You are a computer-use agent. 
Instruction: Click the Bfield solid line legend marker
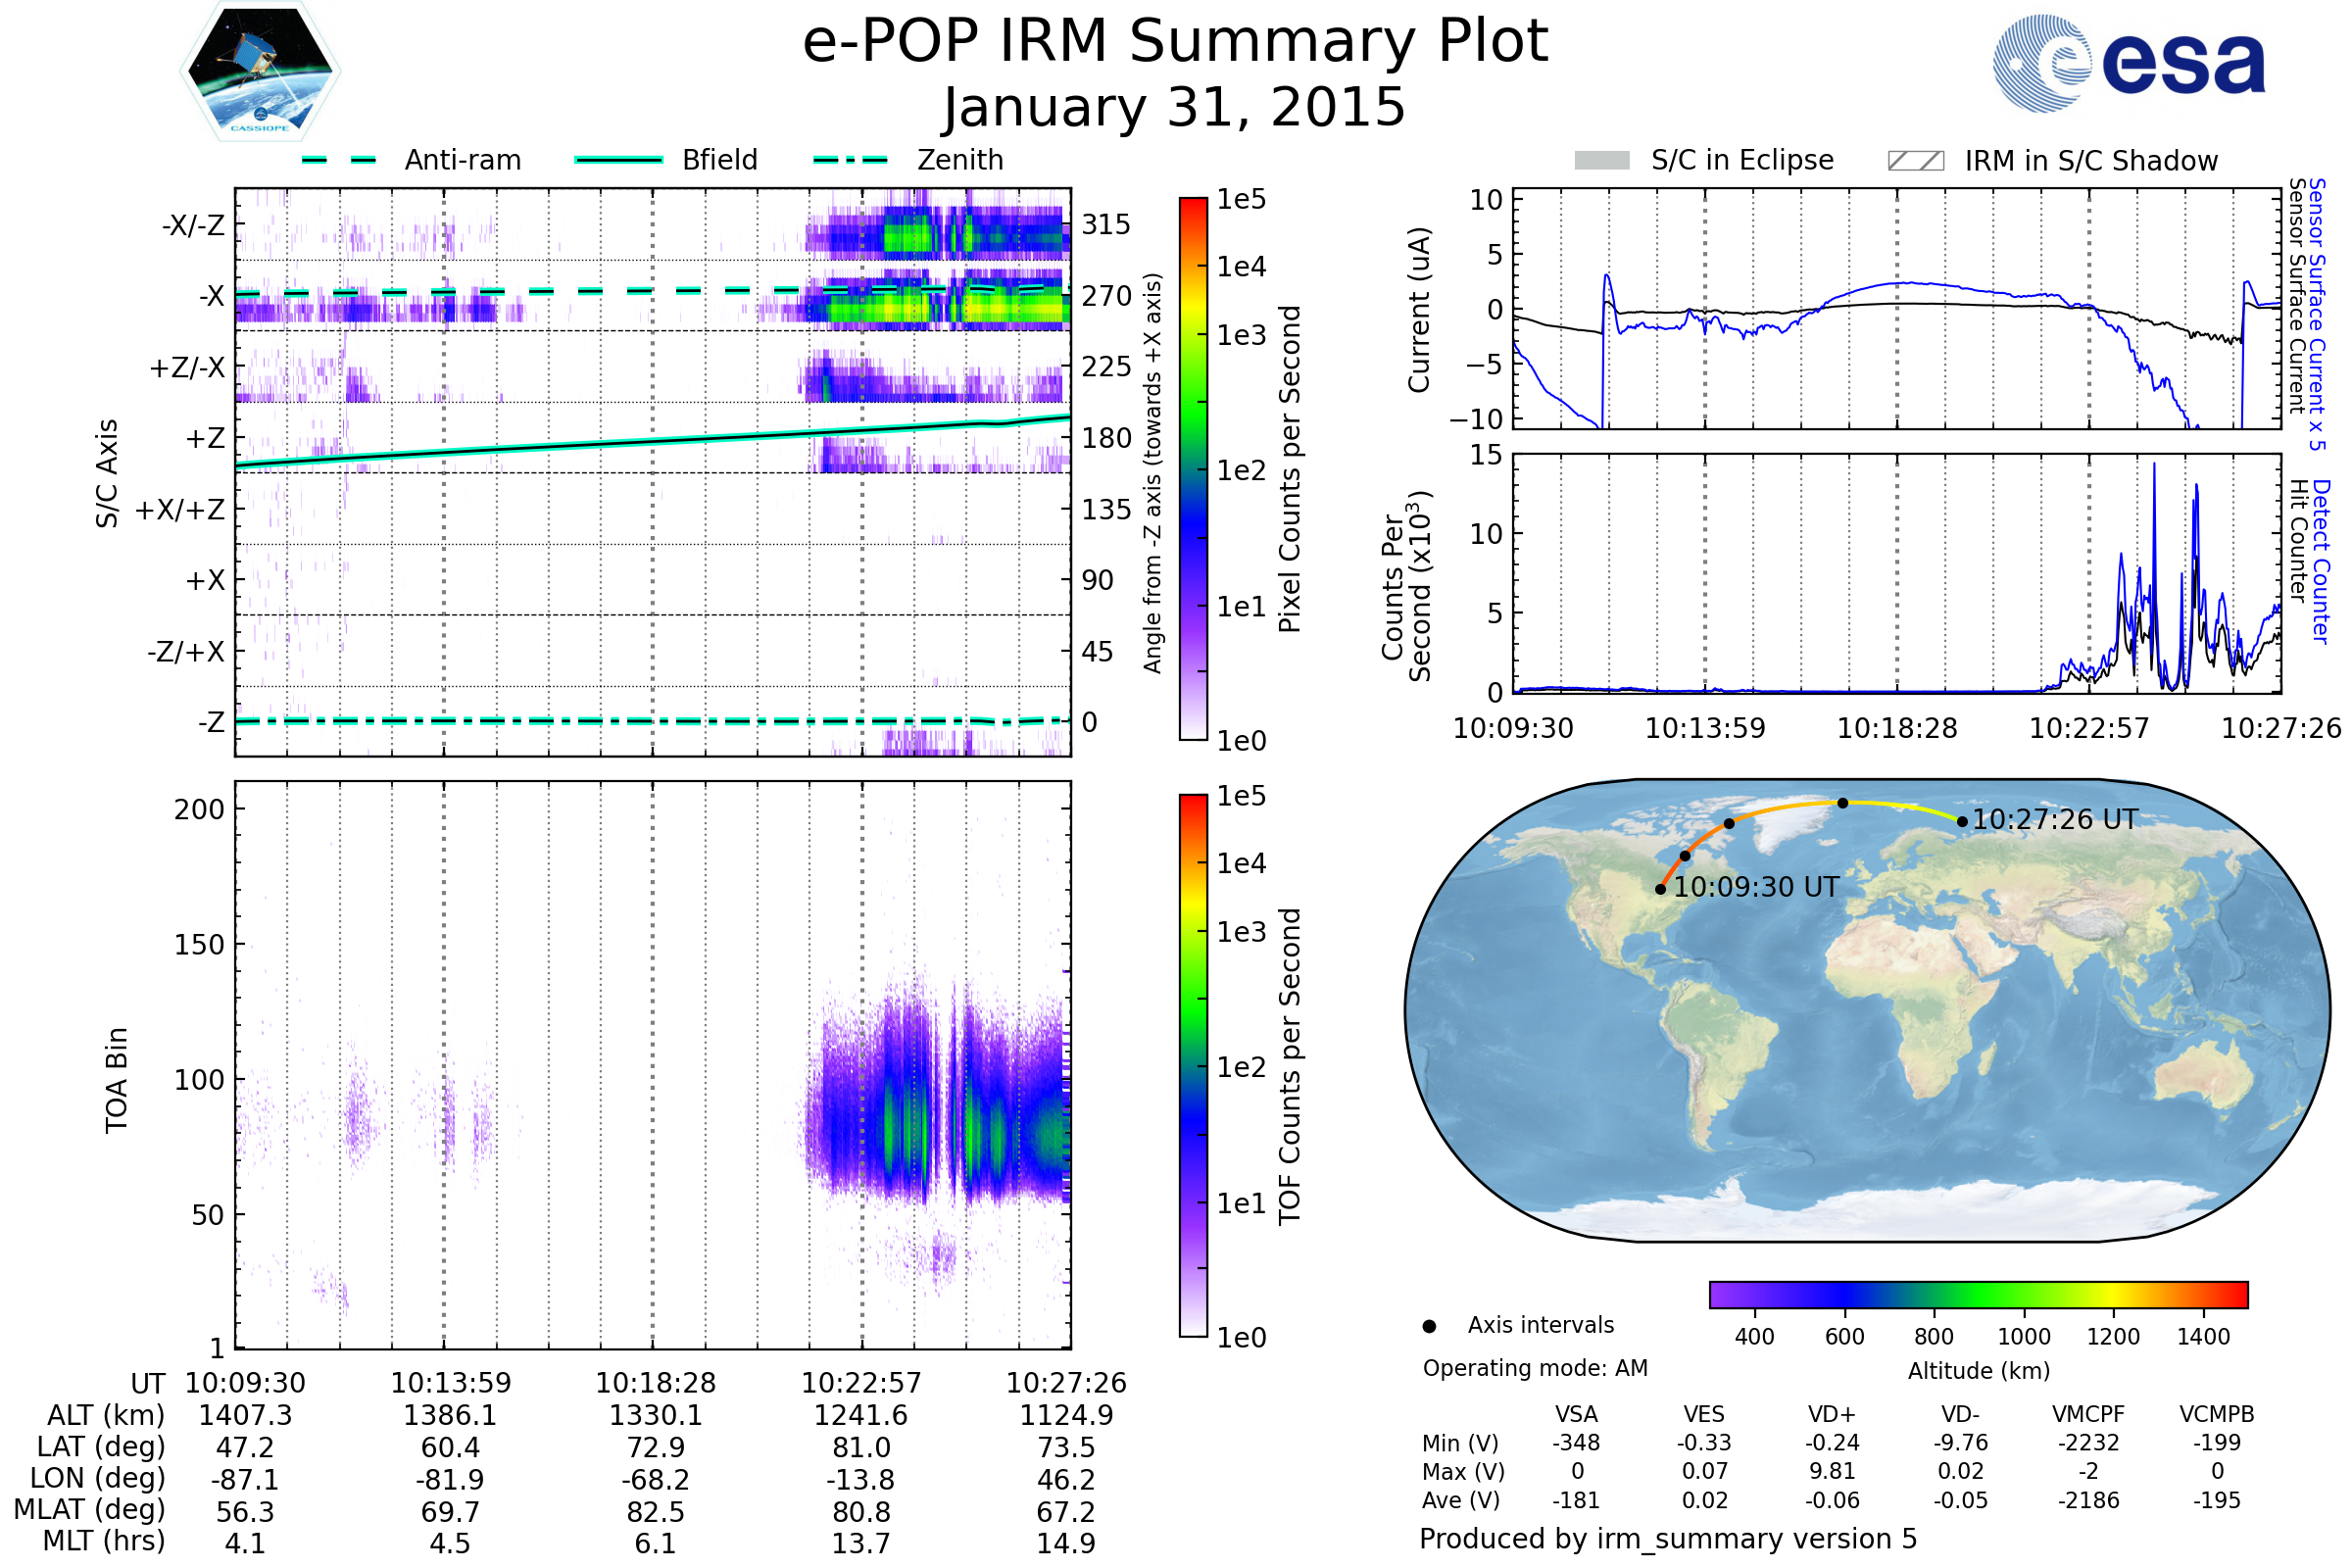click(618, 160)
